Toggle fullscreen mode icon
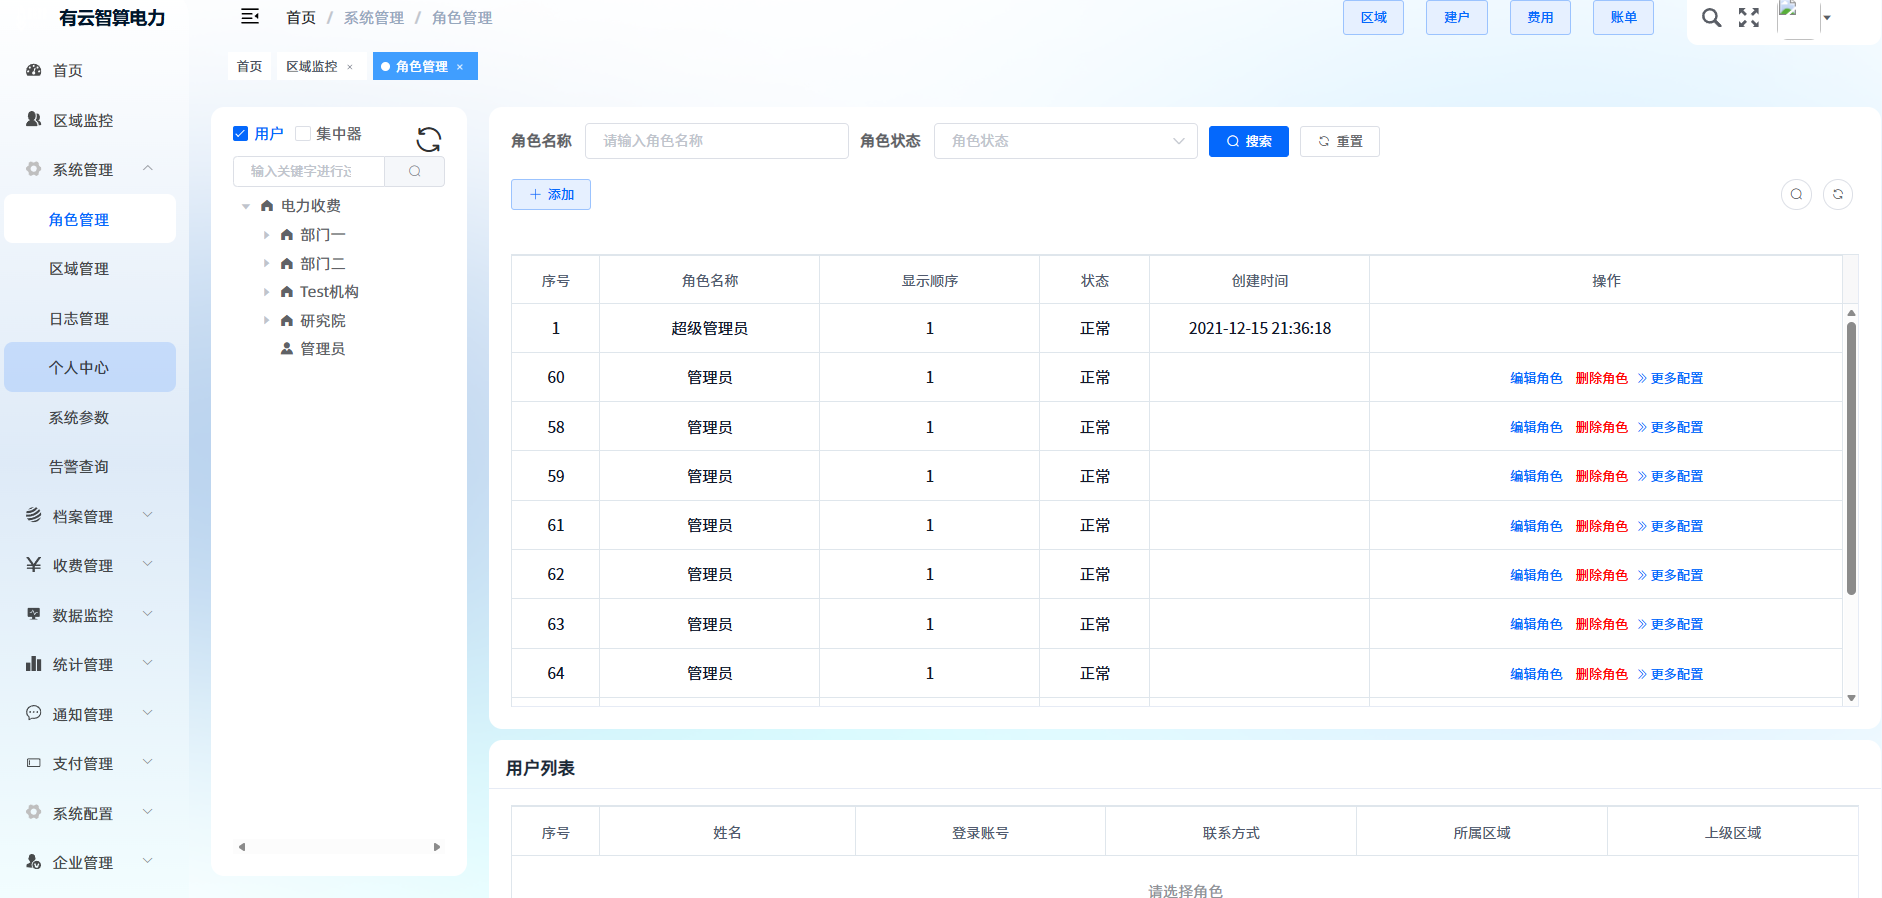The width and height of the screenshot is (1882, 898). pos(1748,18)
